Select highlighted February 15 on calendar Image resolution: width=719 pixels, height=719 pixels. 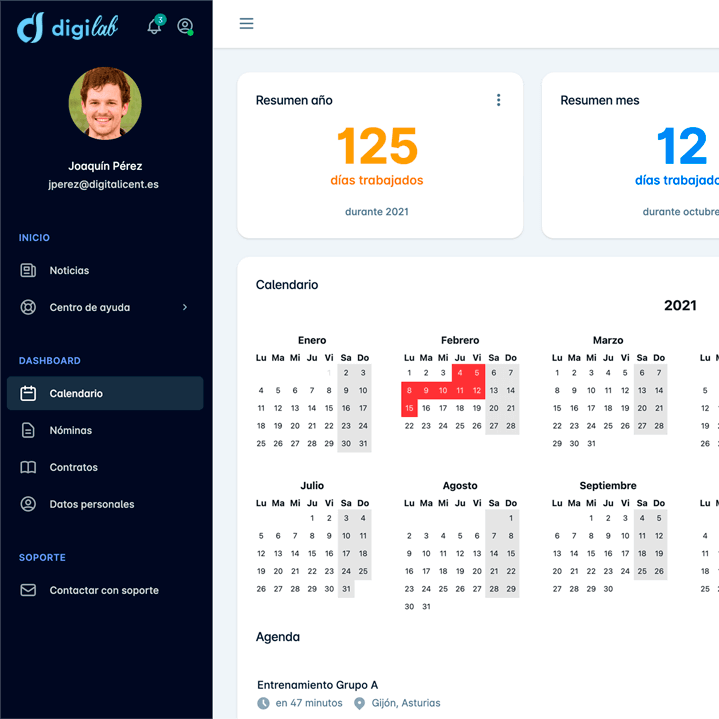[409, 408]
